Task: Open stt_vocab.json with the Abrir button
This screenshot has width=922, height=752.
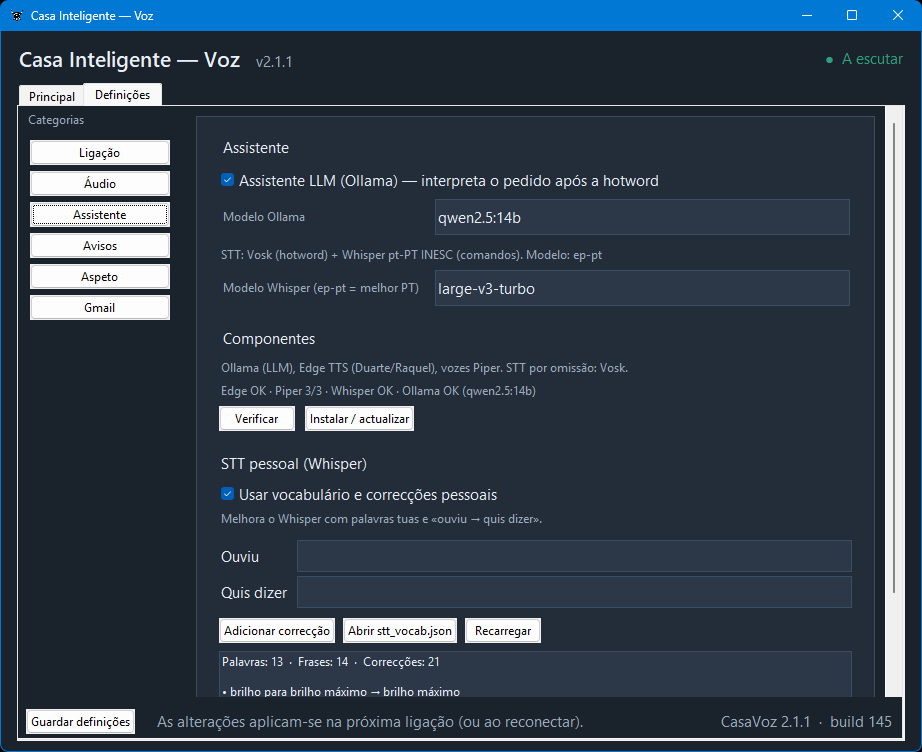Action: coord(400,631)
